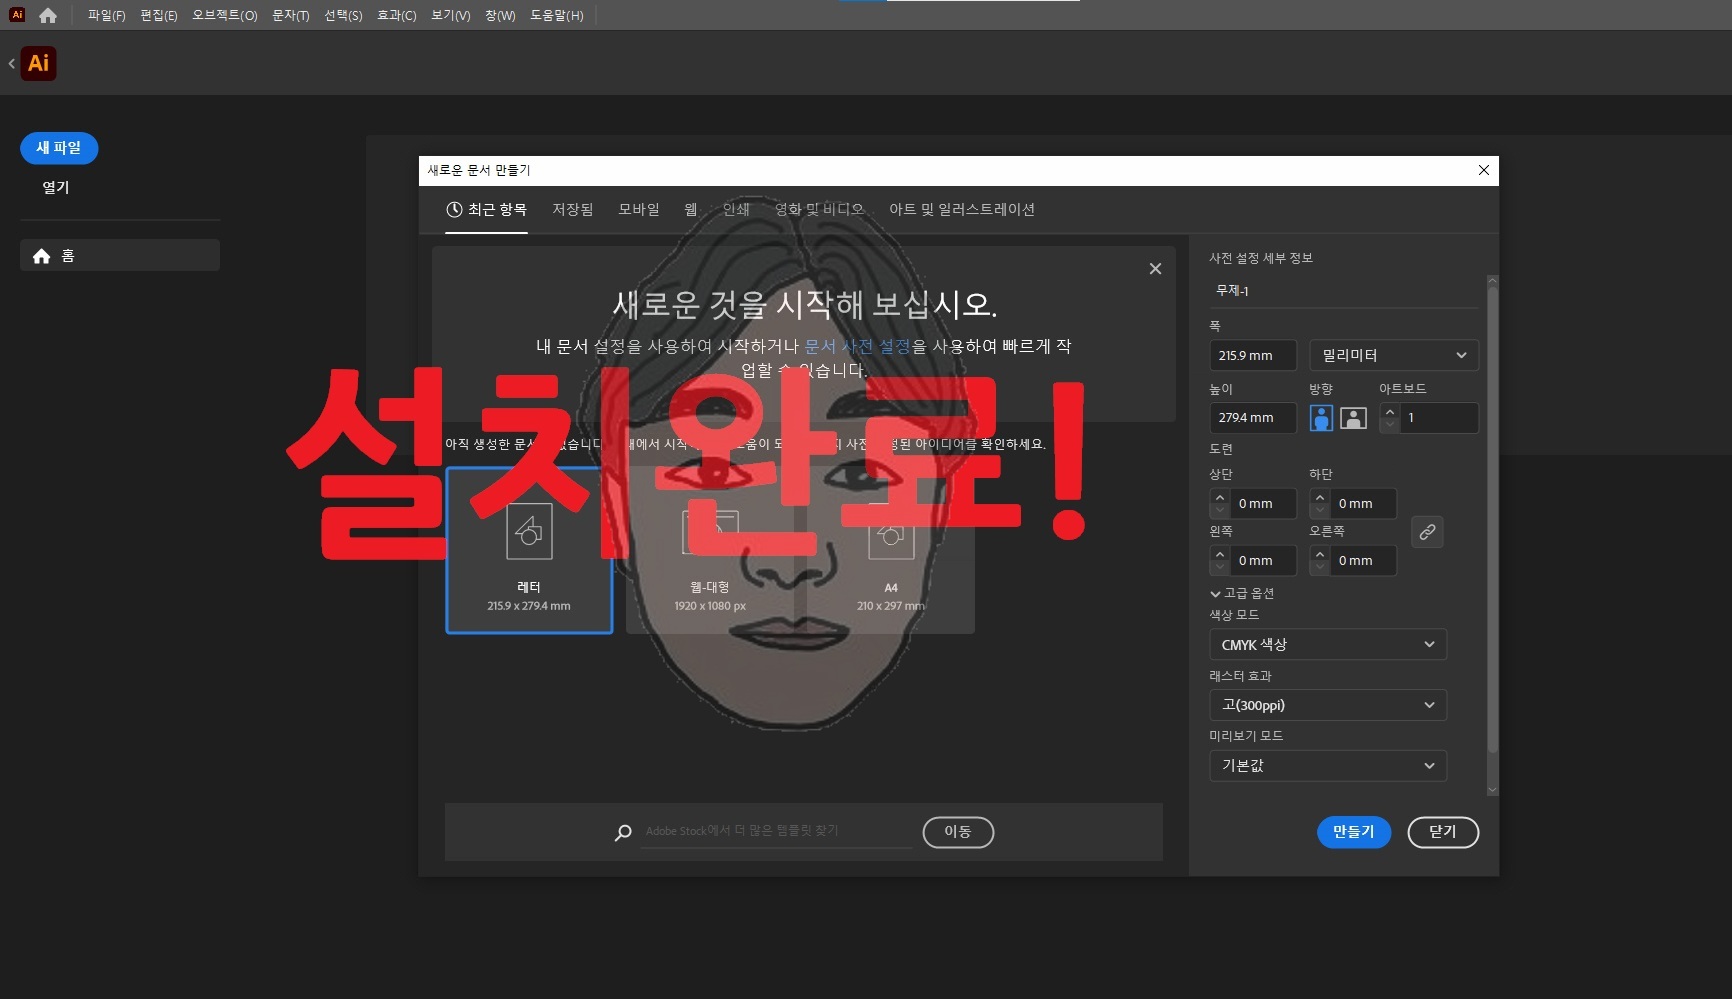Open the CMYK 색상 color mode dropdown
Viewport: 1732px width, 999px height.
1327,644
